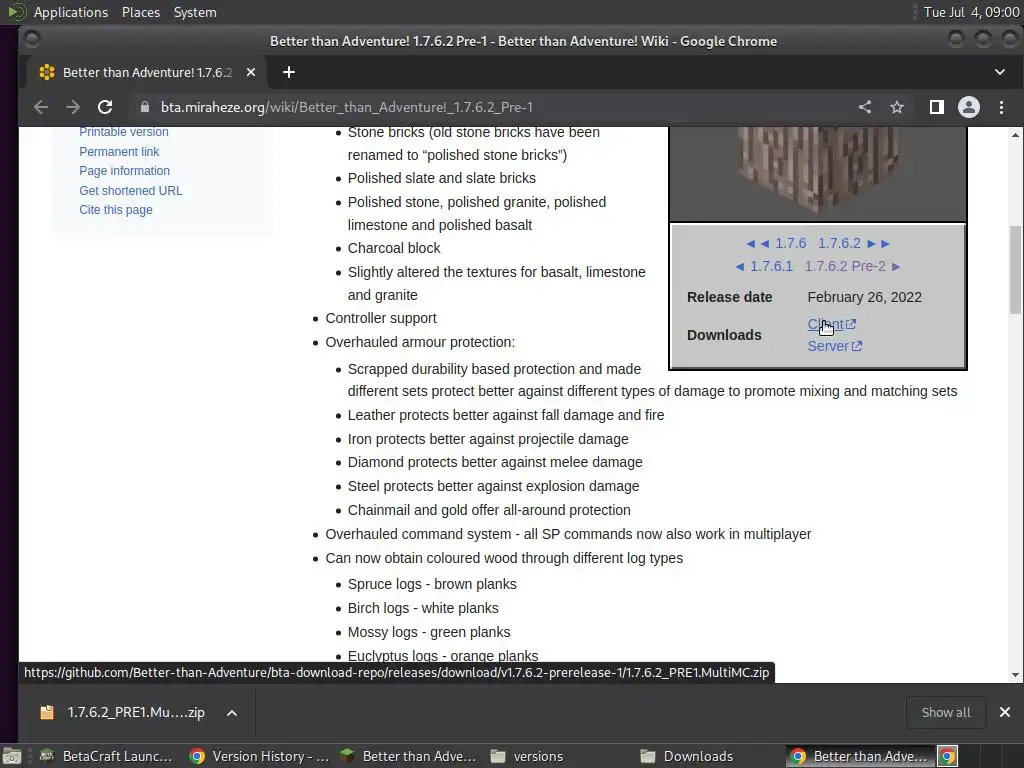
Task: Click the scroll down arrow
Action: pyautogui.click(x=1015, y=675)
